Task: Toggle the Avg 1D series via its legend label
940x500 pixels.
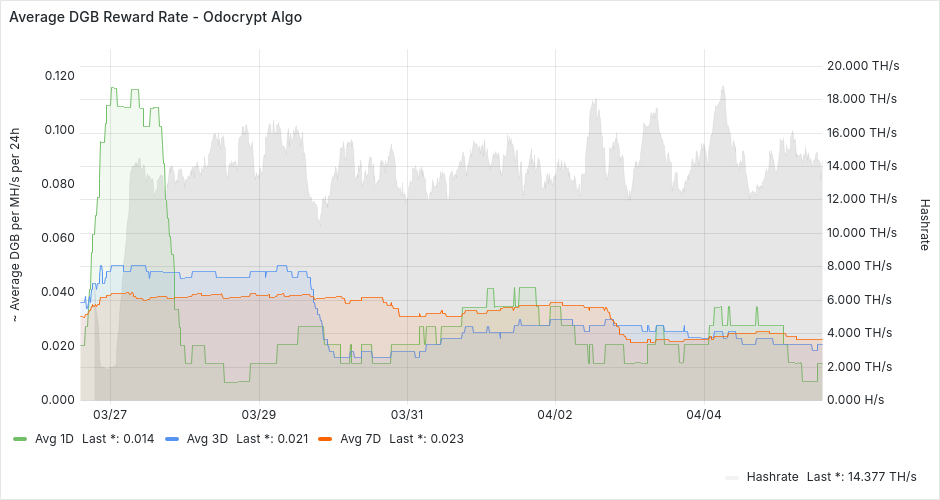Action: tap(54, 439)
